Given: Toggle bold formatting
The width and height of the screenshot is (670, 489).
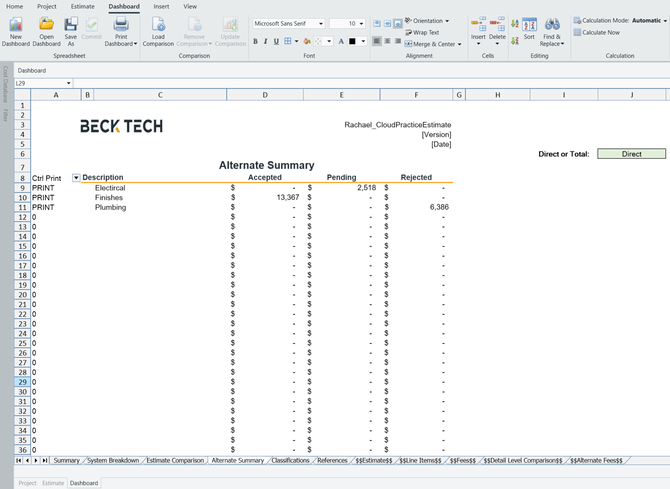Looking at the screenshot, I should (255, 42).
